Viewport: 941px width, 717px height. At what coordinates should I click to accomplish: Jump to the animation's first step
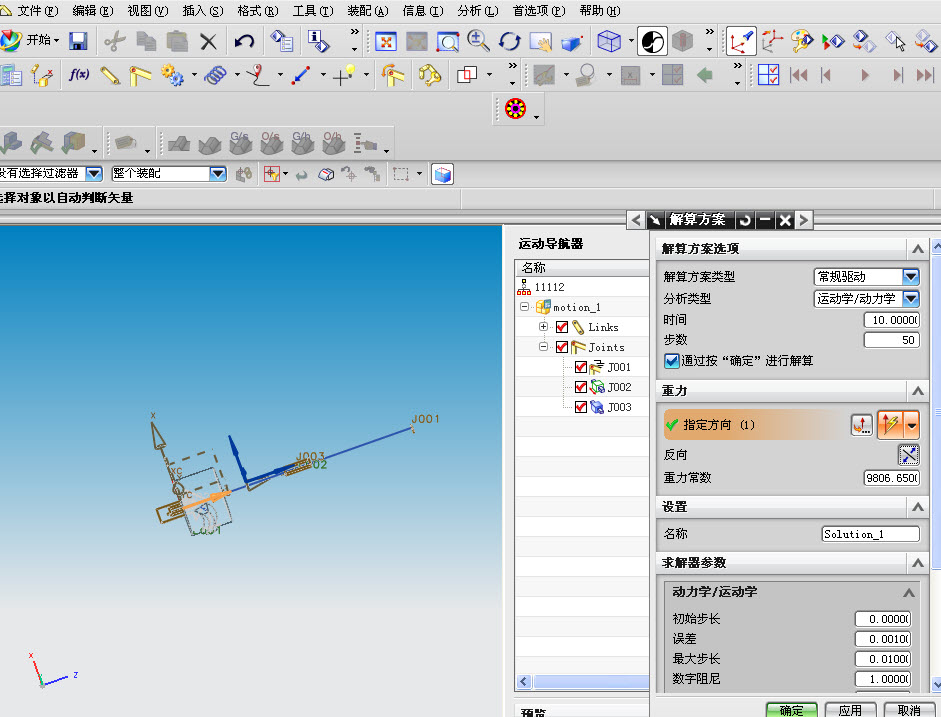[799, 76]
